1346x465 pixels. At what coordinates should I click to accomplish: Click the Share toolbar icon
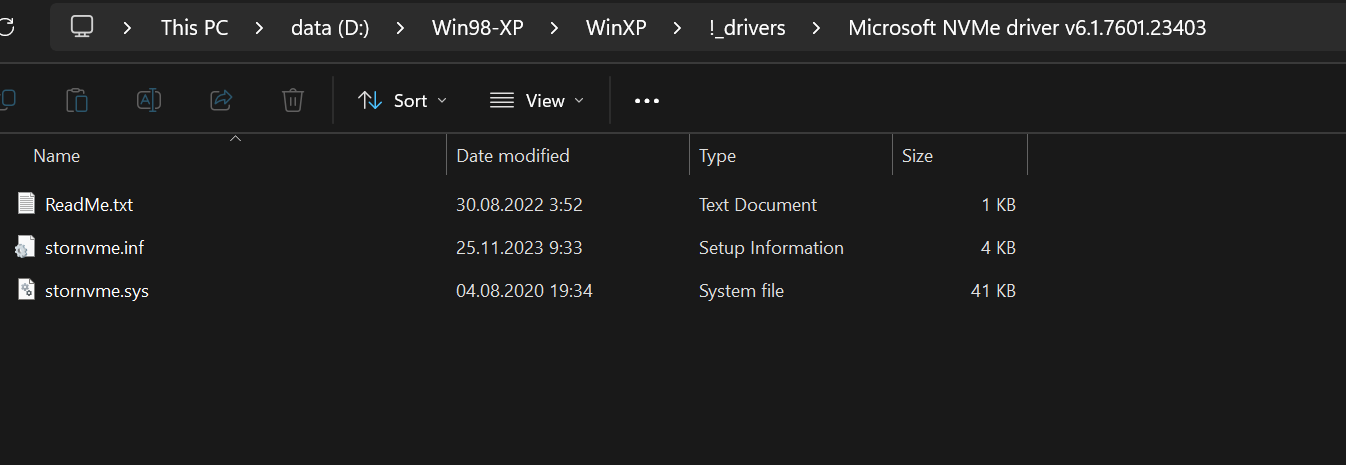click(x=221, y=100)
